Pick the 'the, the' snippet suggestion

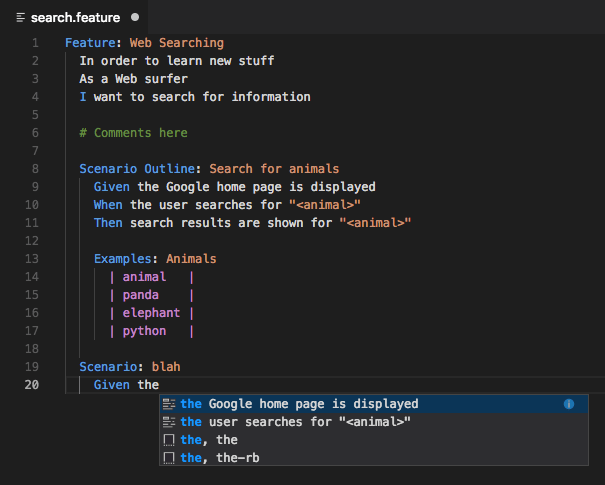pyautogui.click(x=209, y=440)
